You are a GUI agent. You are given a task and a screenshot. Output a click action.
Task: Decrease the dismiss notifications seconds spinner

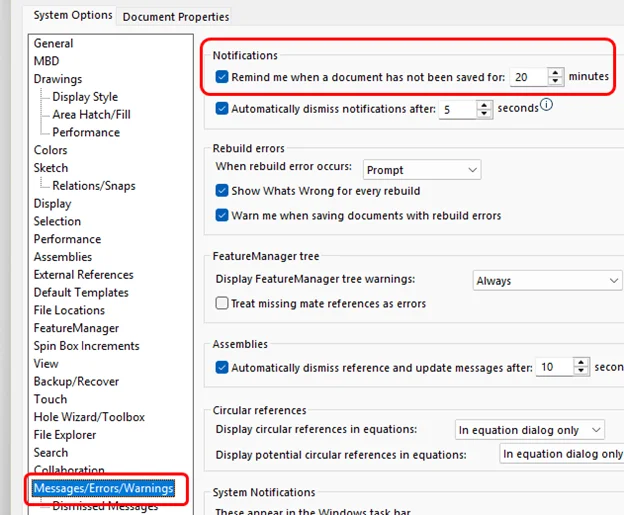click(485, 114)
